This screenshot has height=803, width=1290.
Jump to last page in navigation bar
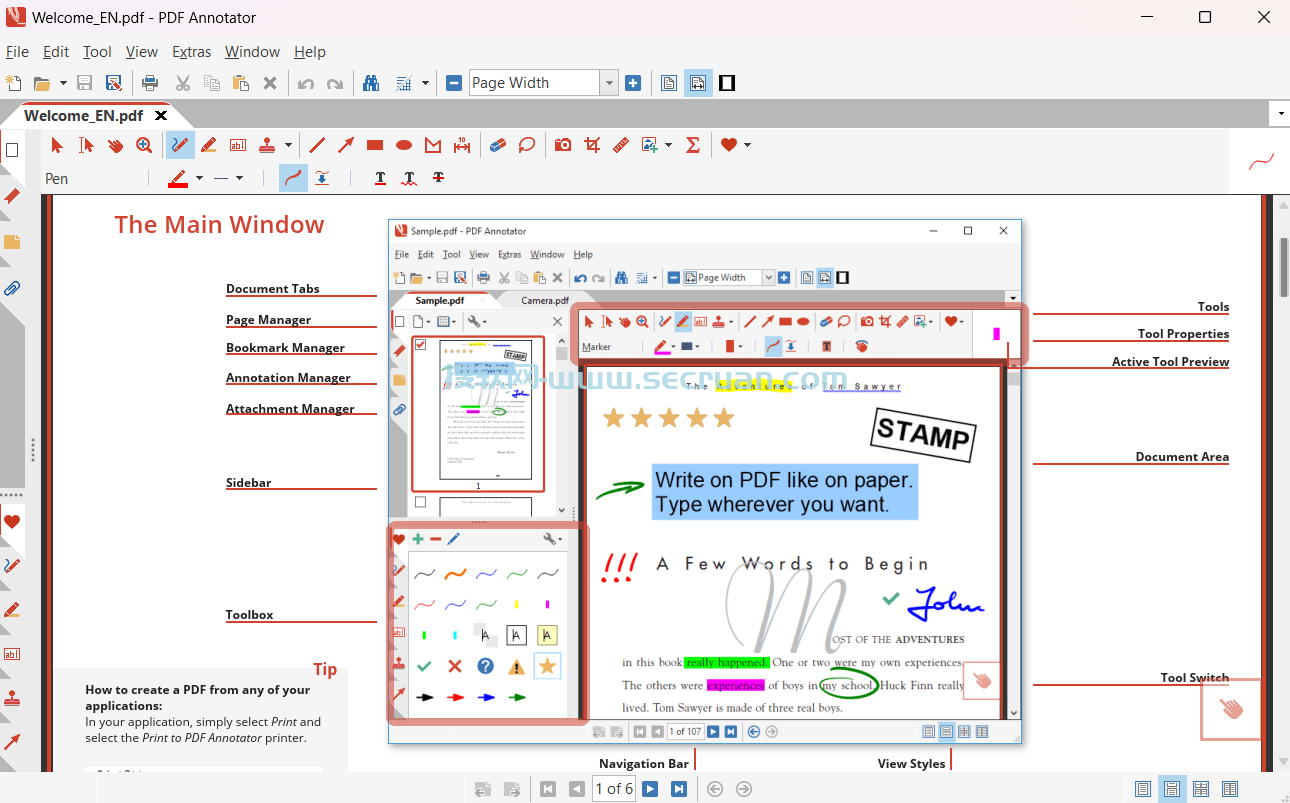[x=679, y=789]
